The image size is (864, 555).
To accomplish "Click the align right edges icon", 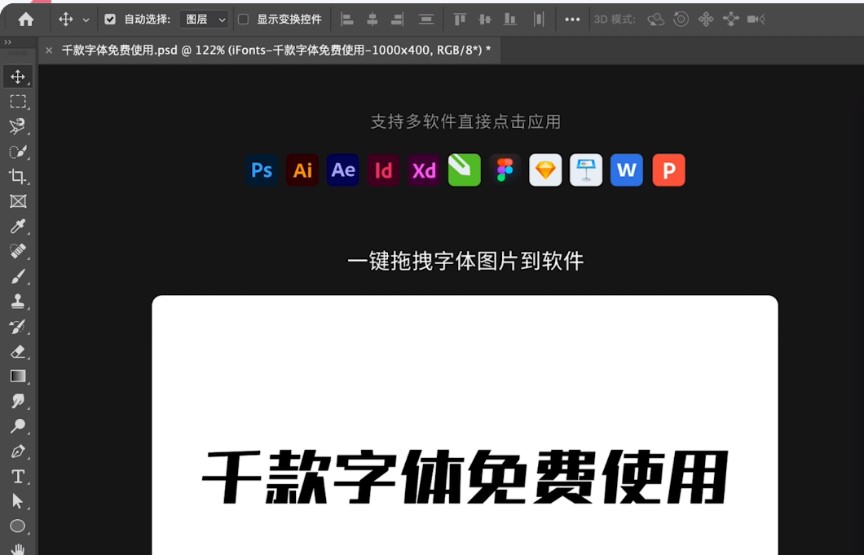I will point(397,20).
